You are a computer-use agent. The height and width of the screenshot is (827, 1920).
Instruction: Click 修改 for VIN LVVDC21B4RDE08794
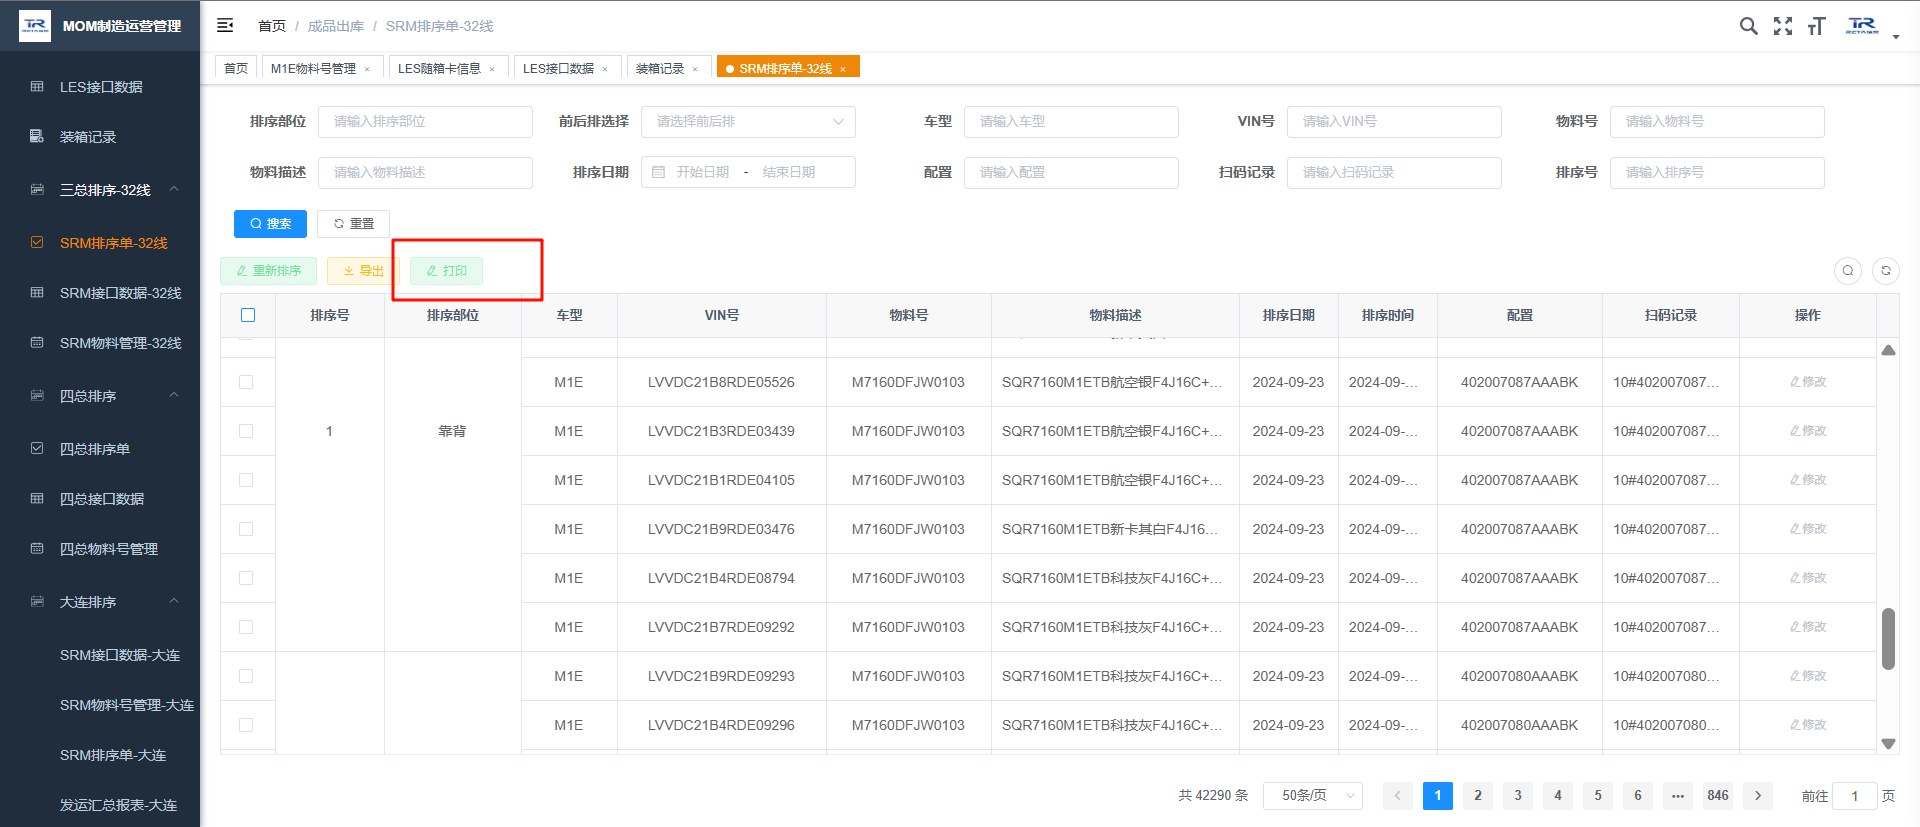pyautogui.click(x=1808, y=578)
